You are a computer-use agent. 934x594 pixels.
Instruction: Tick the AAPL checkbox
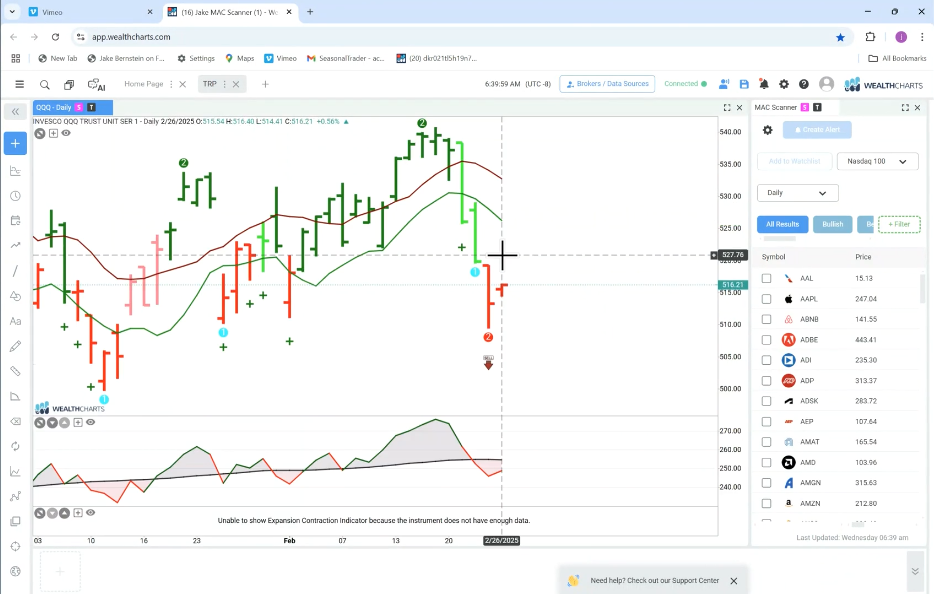click(x=767, y=298)
